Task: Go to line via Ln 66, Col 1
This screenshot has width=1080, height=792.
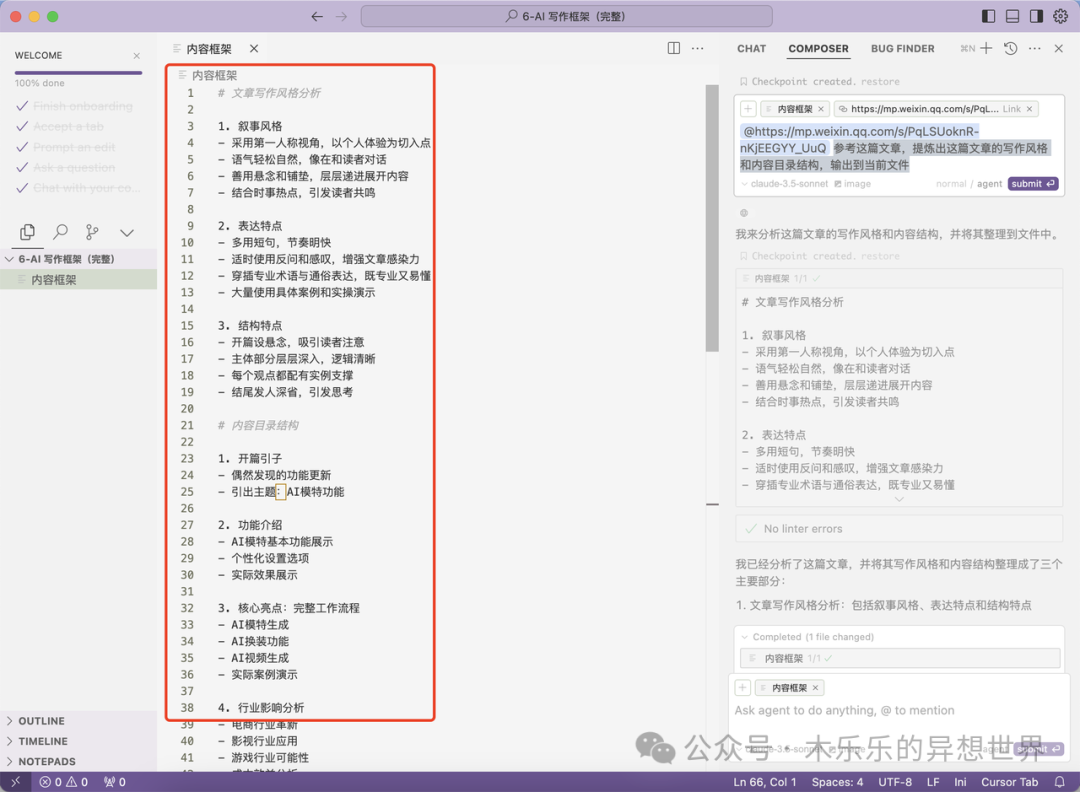Action: [765, 782]
